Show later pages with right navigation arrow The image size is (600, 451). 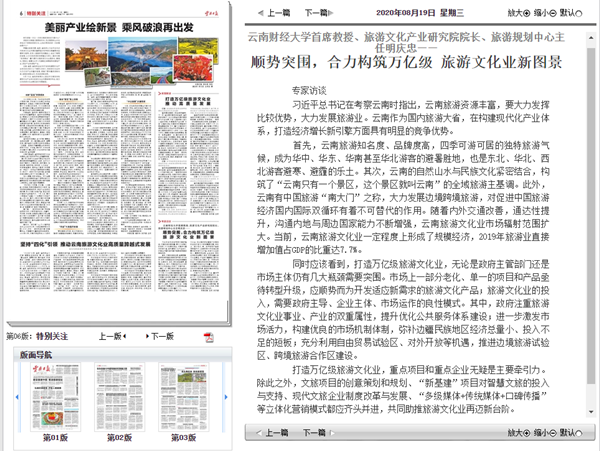pyautogui.click(x=226, y=397)
